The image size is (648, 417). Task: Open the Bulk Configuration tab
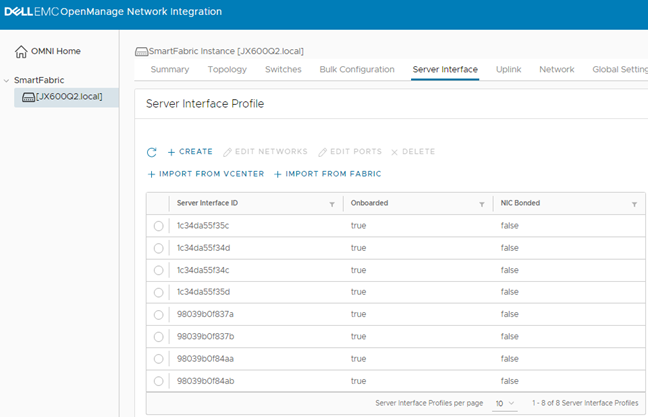tap(357, 69)
